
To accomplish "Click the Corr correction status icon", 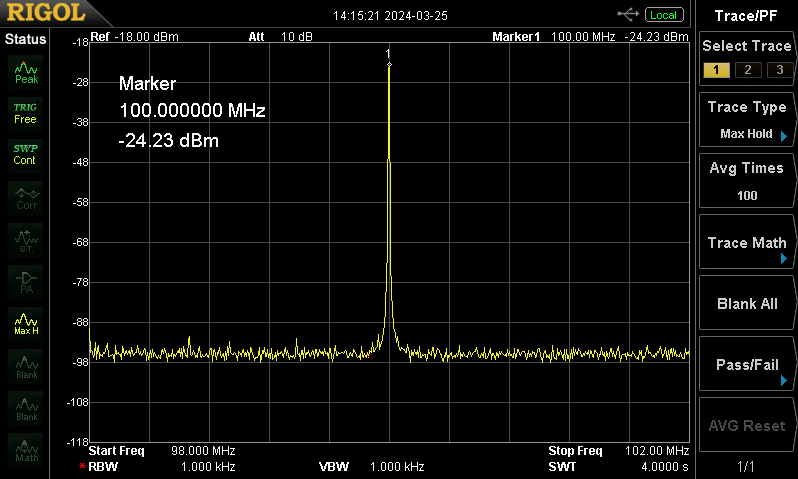I will tap(26, 198).
